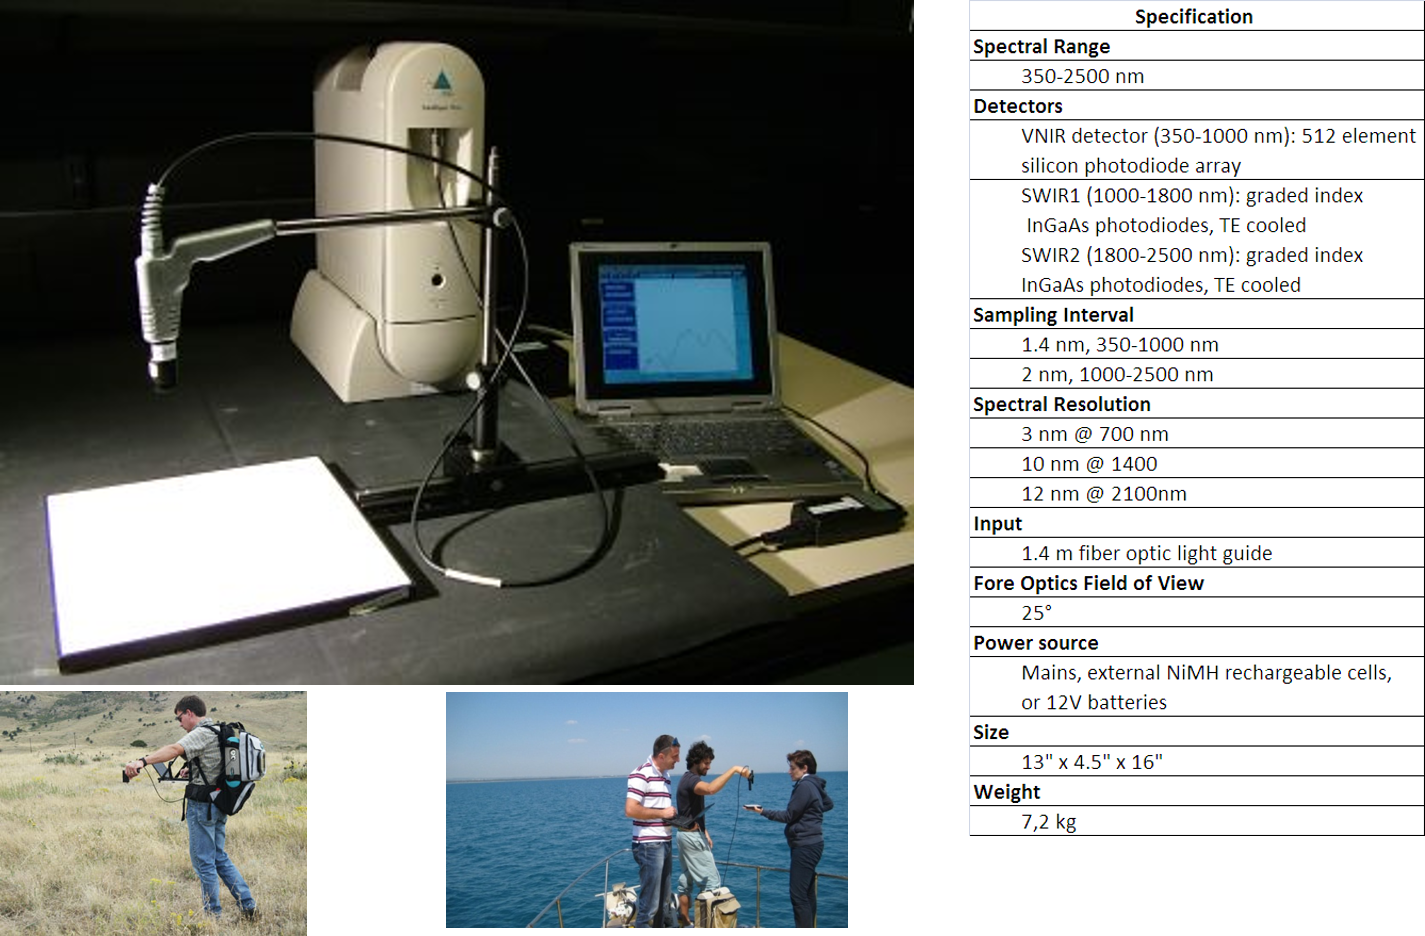Select the Sampling Interval heading
Viewport: 1425px width, 936px height.
click(1053, 315)
